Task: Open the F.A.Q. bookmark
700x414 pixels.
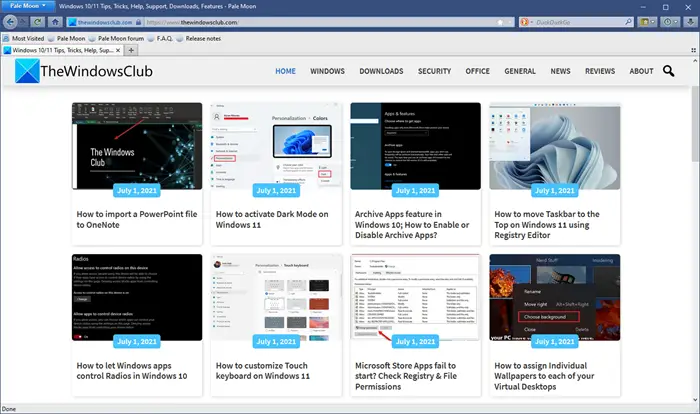Action: (x=160, y=38)
